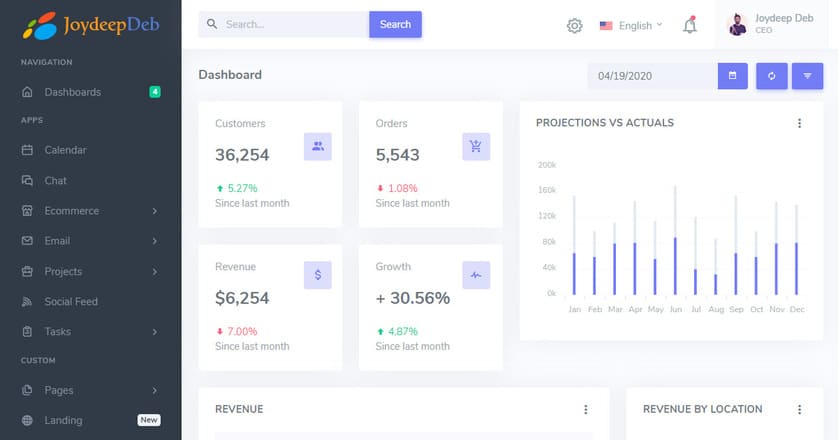The height and width of the screenshot is (440, 838).
Task: Click the Revenue card dollar icon
Action: tap(317, 275)
